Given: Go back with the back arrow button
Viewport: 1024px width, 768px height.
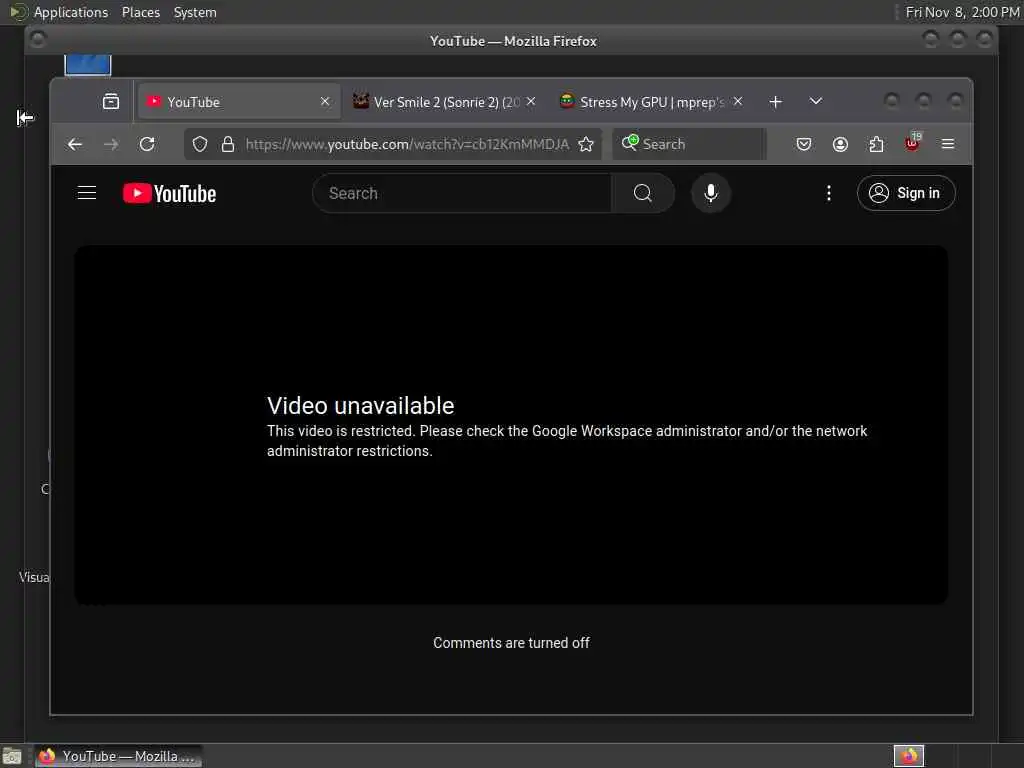Looking at the screenshot, I should point(75,144).
